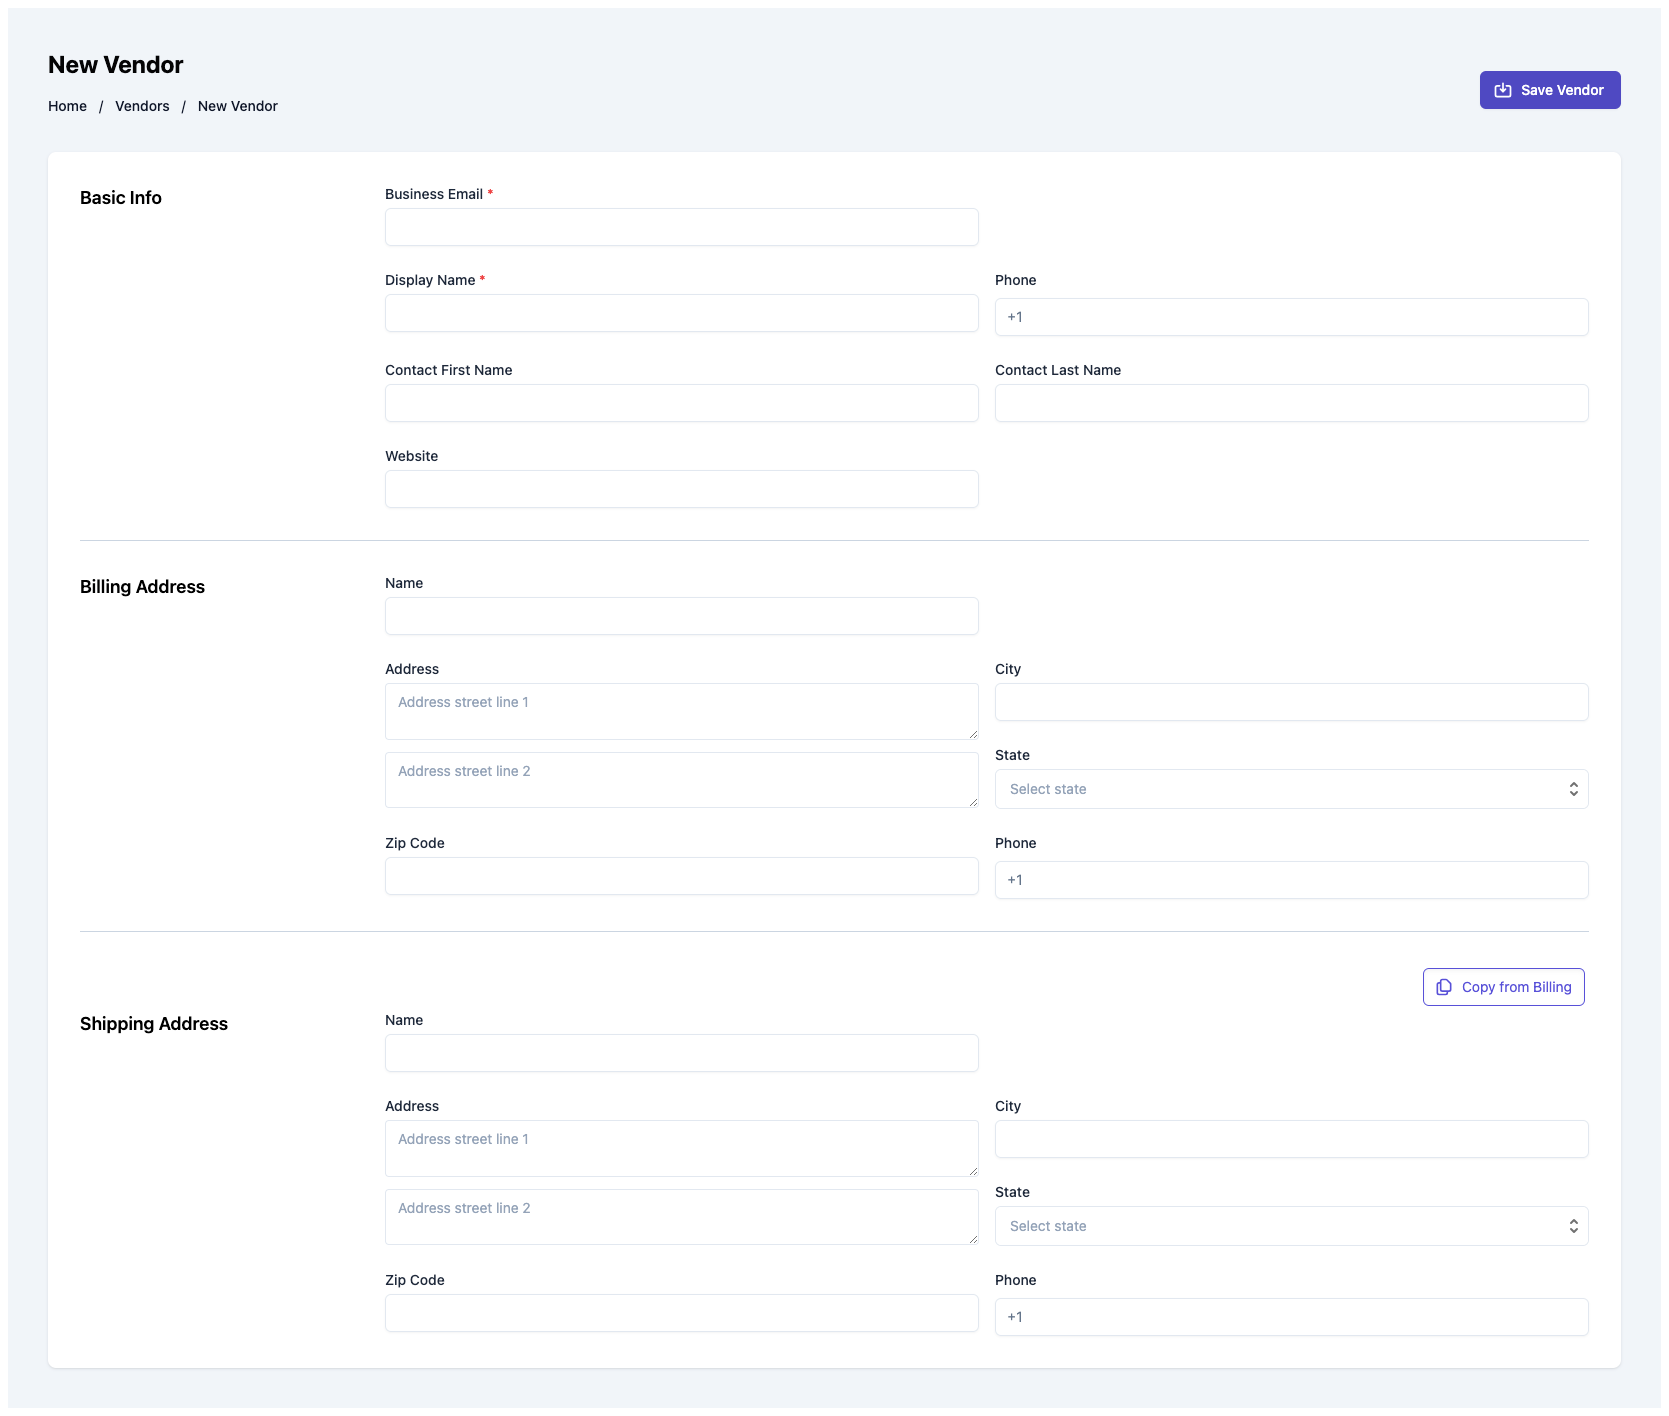Open the Billing Address State dropdown

pos(1291,789)
